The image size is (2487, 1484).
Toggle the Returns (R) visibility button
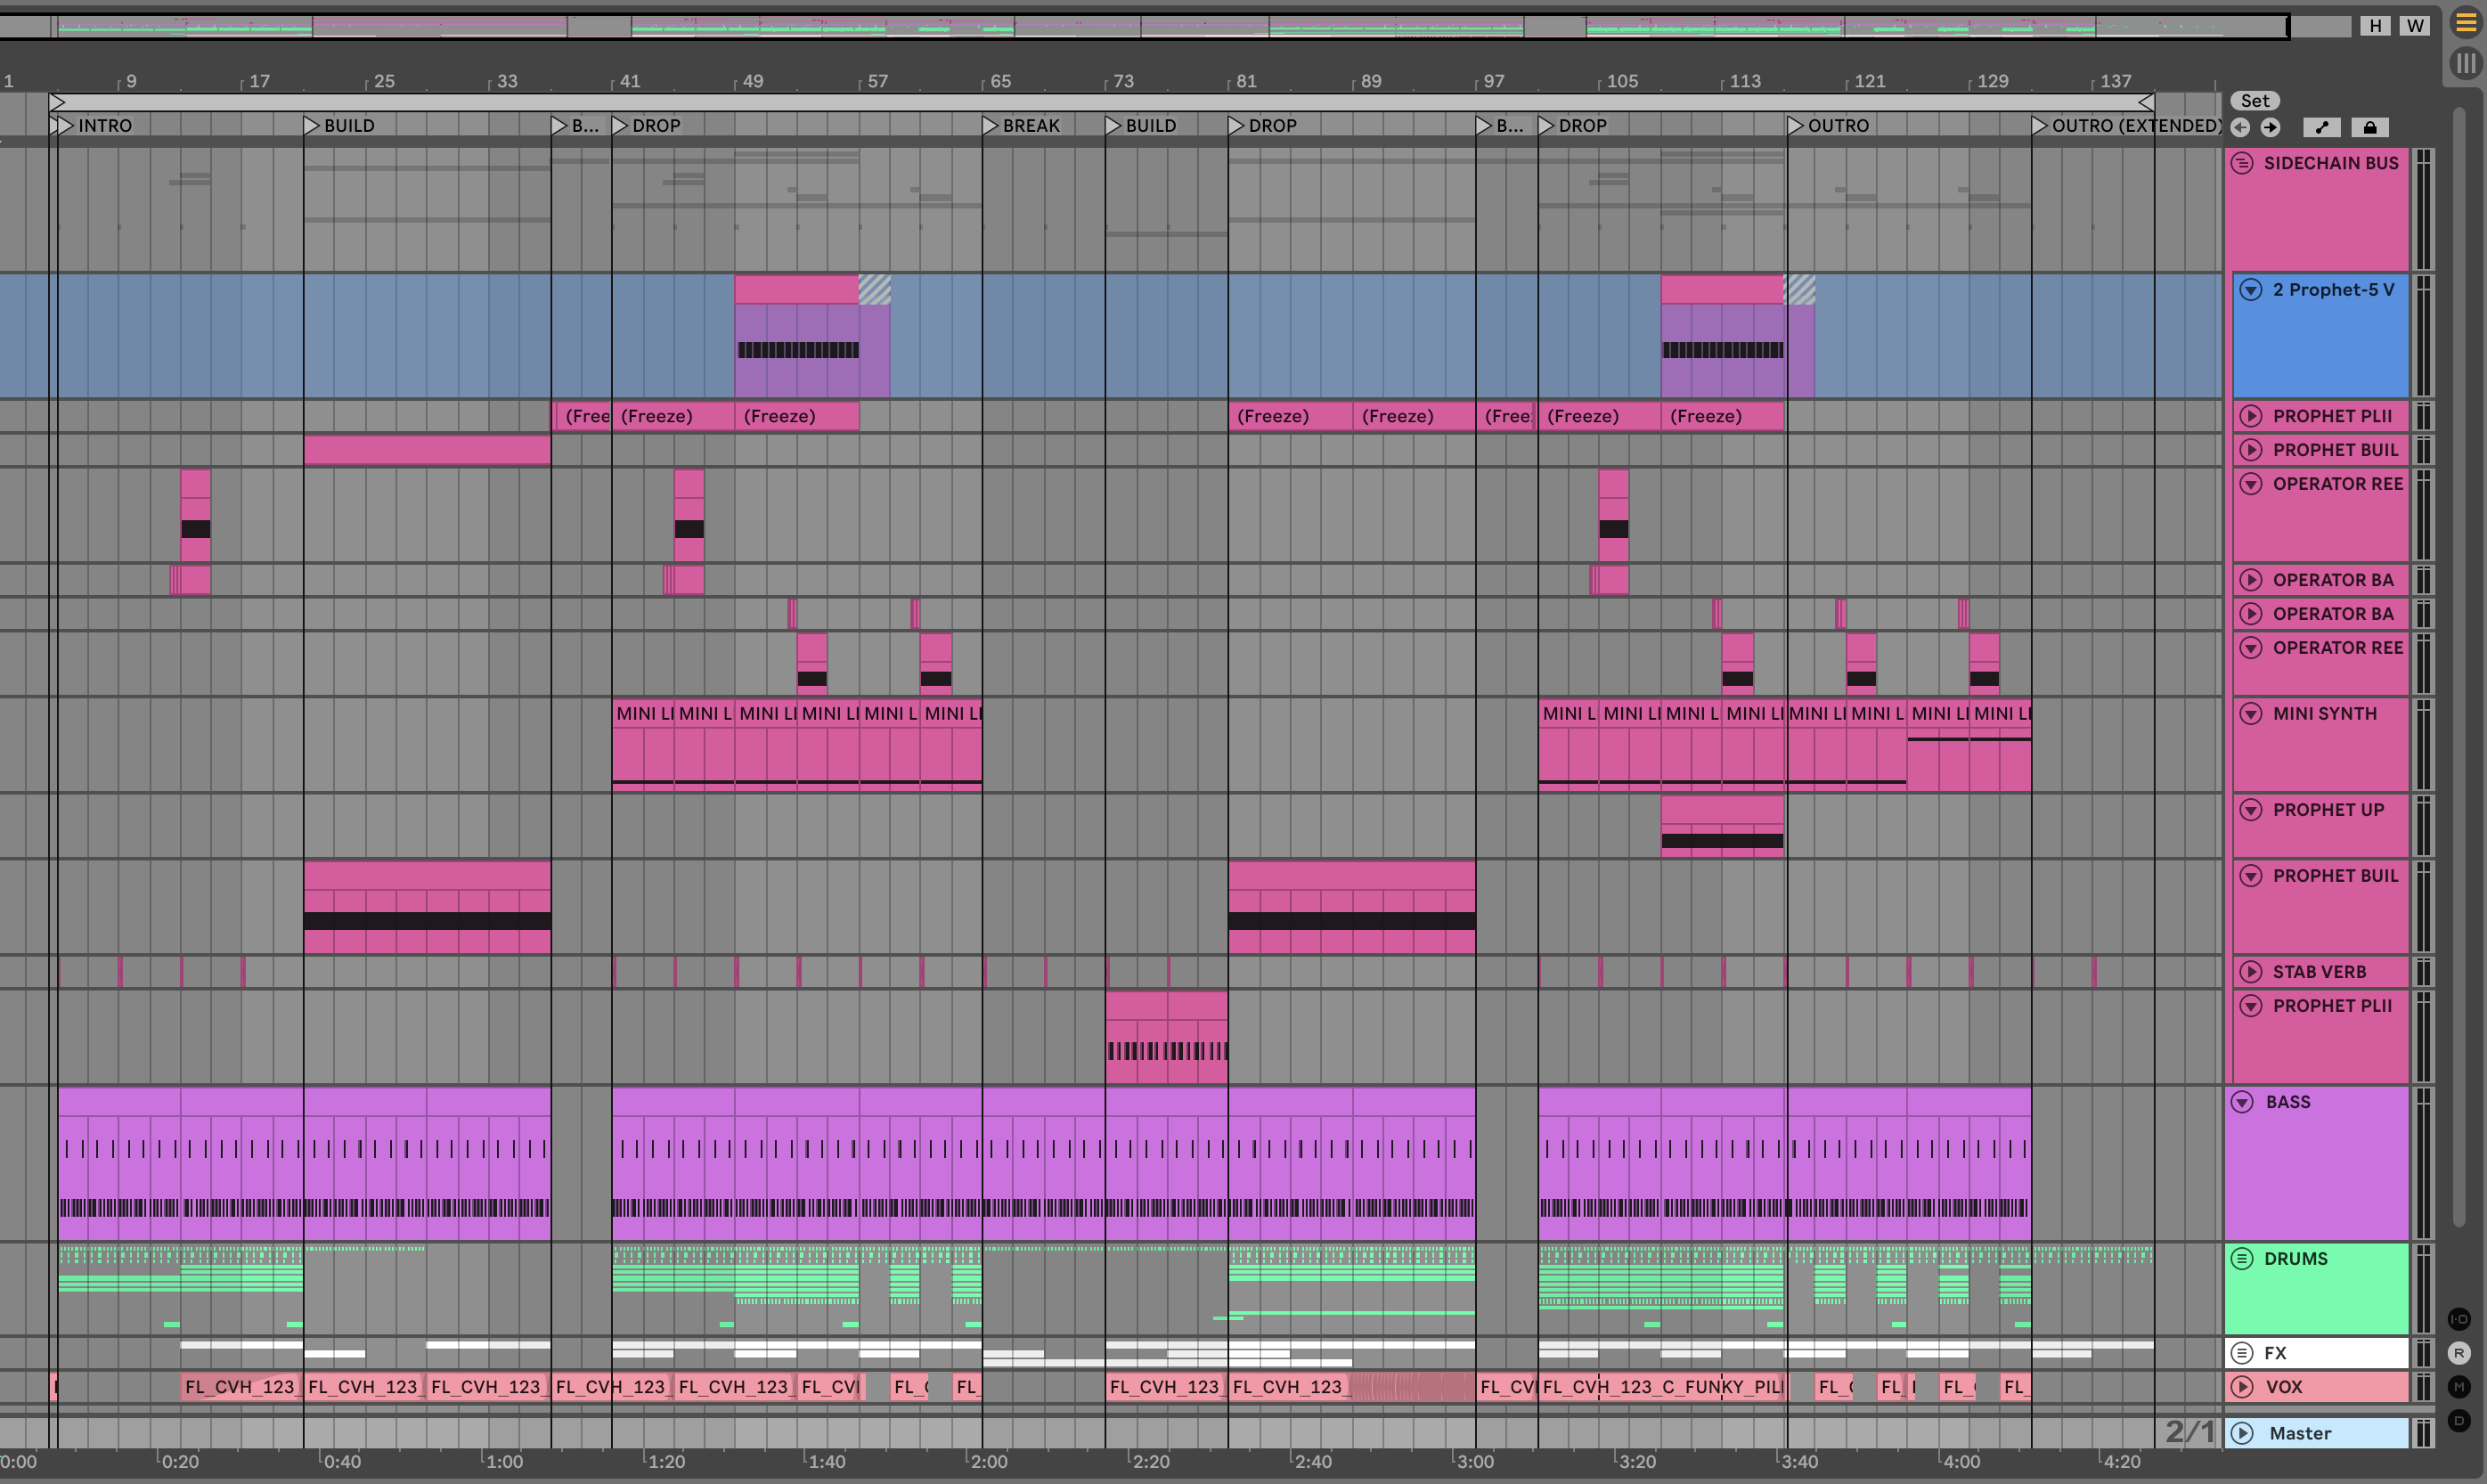2459,1353
